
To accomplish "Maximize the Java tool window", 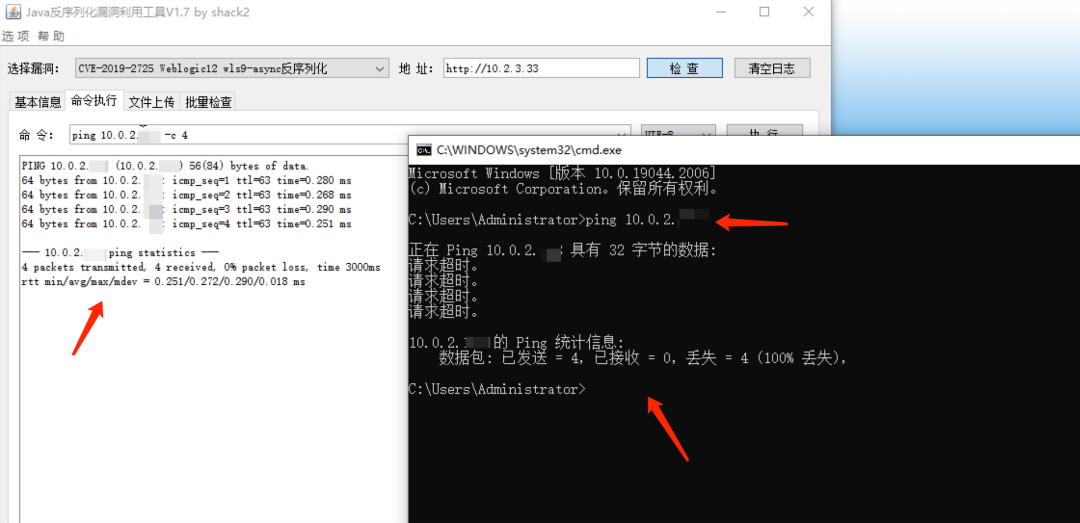I will point(765,12).
